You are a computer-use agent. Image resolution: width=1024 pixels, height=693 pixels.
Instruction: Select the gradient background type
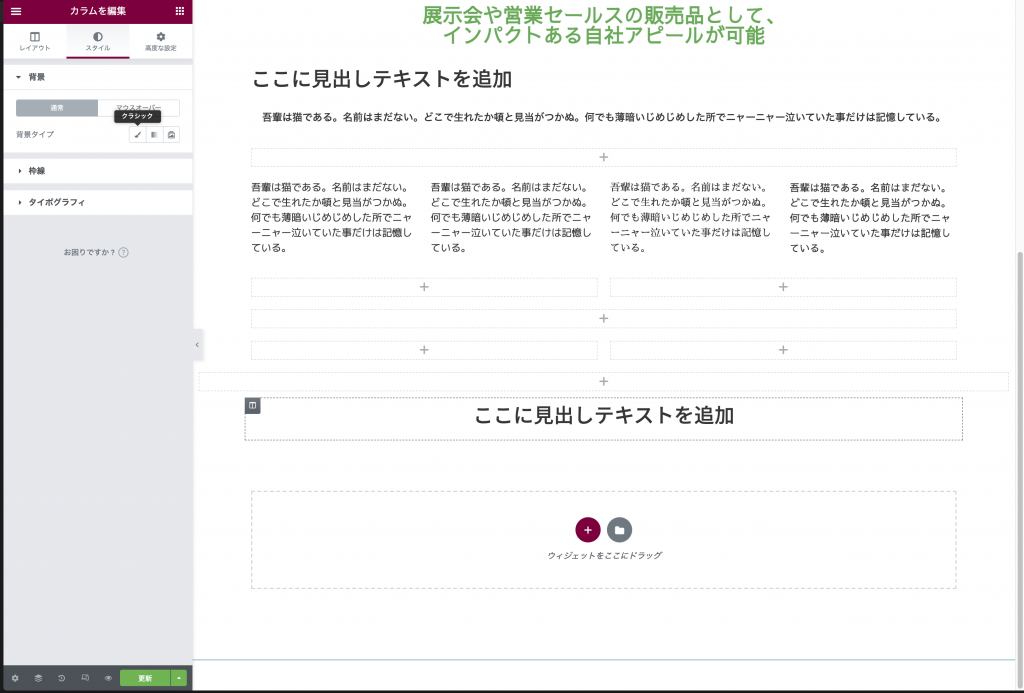[154, 134]
